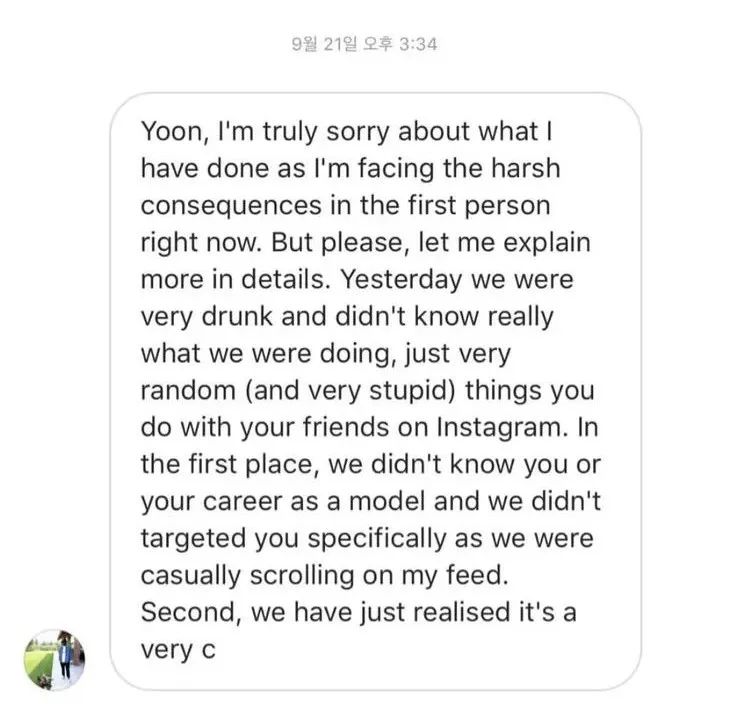Viewport: 730px width, 725px height.
Task: Click the word "career" in the message
Action: tap(237, 502)
